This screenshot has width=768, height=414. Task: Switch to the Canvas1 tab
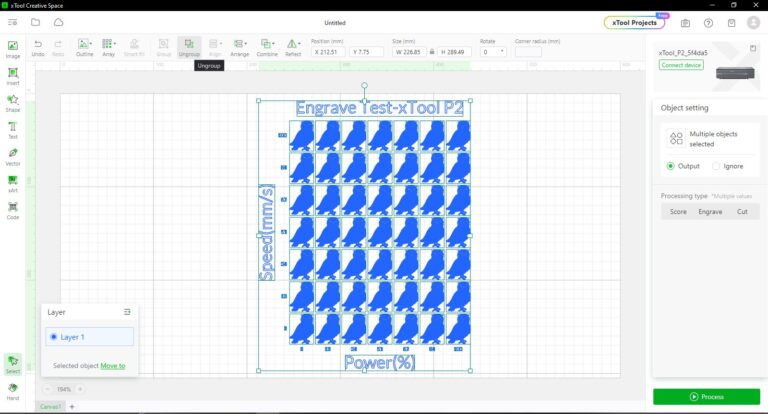pos(50,407)
